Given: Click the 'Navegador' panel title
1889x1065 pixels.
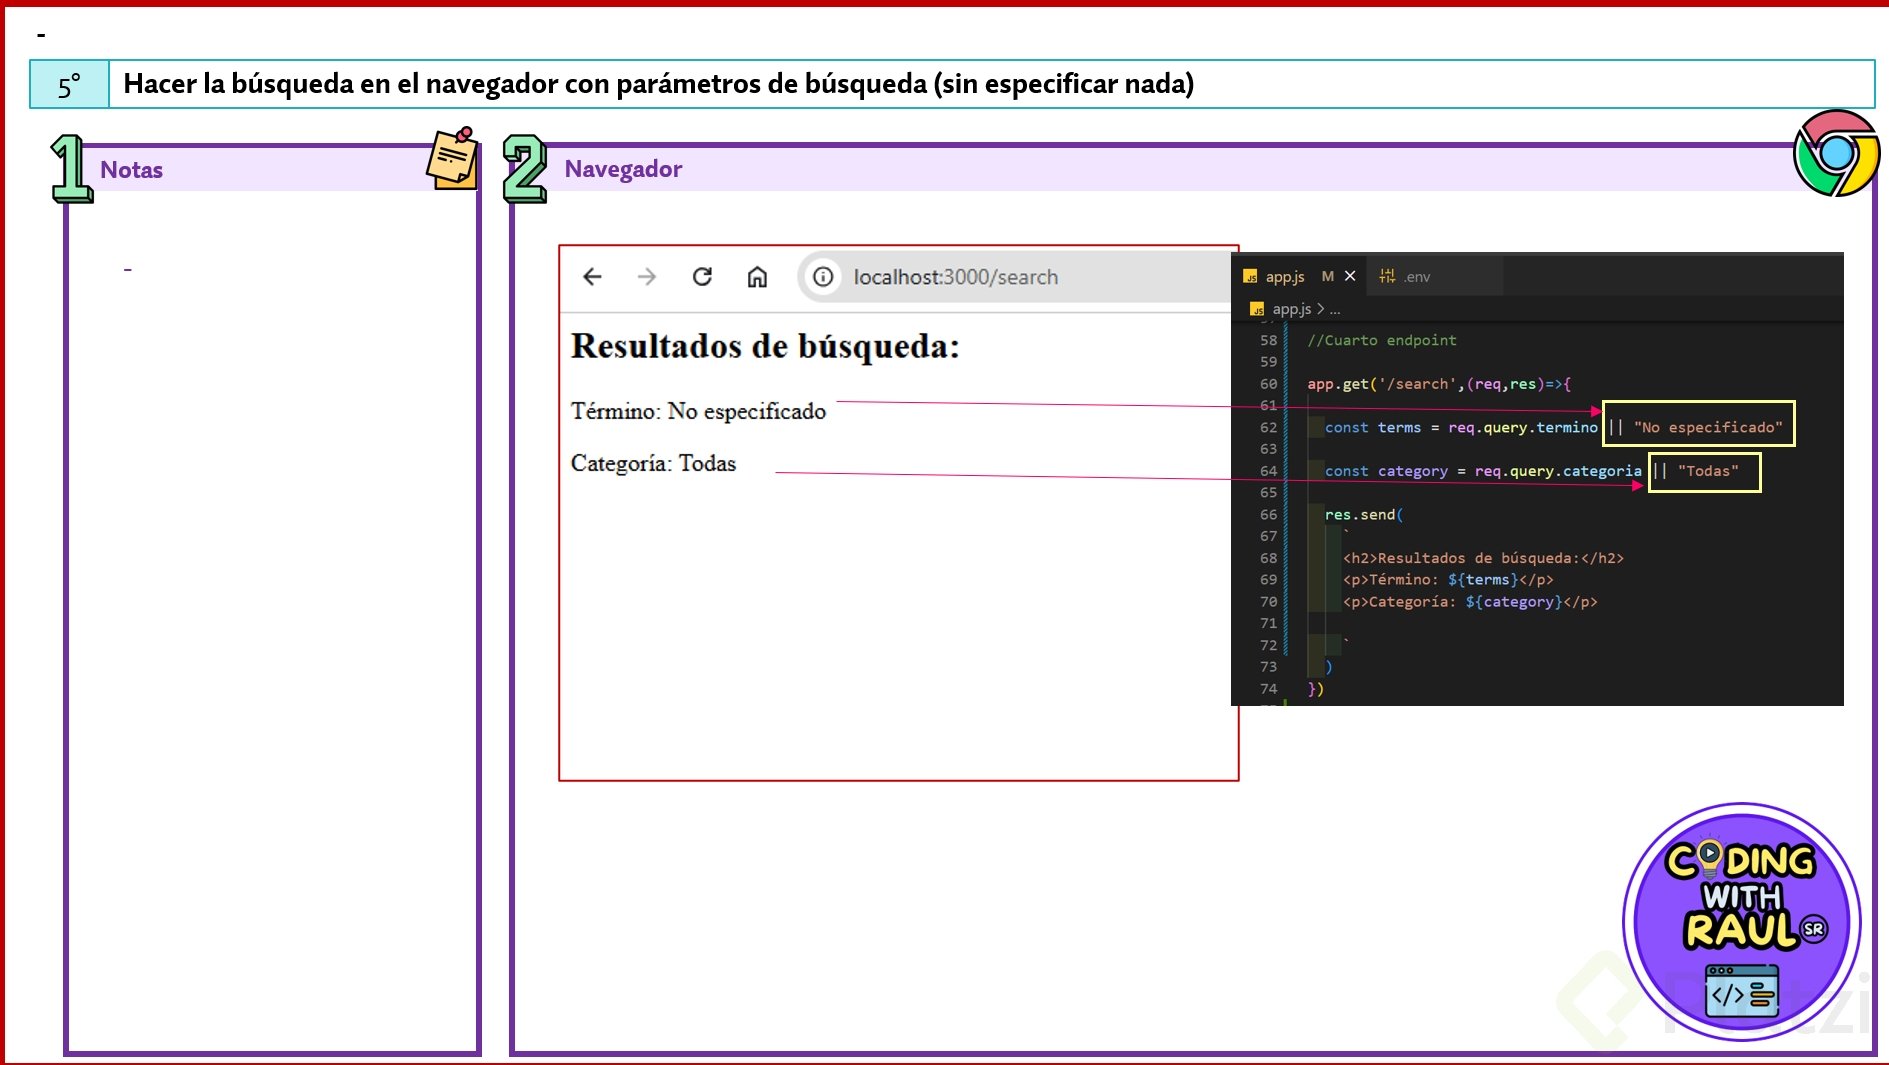Looking at the screenshot, I should 623,169.
